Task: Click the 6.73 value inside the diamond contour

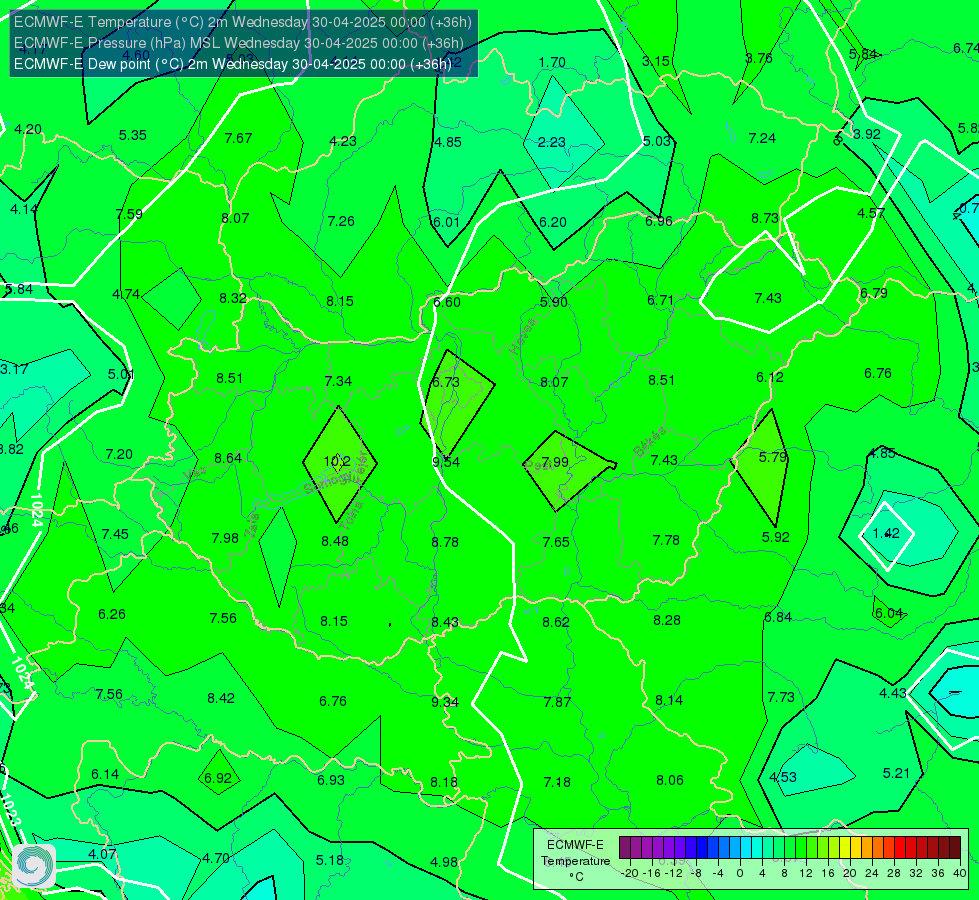Action: [446, 382]
